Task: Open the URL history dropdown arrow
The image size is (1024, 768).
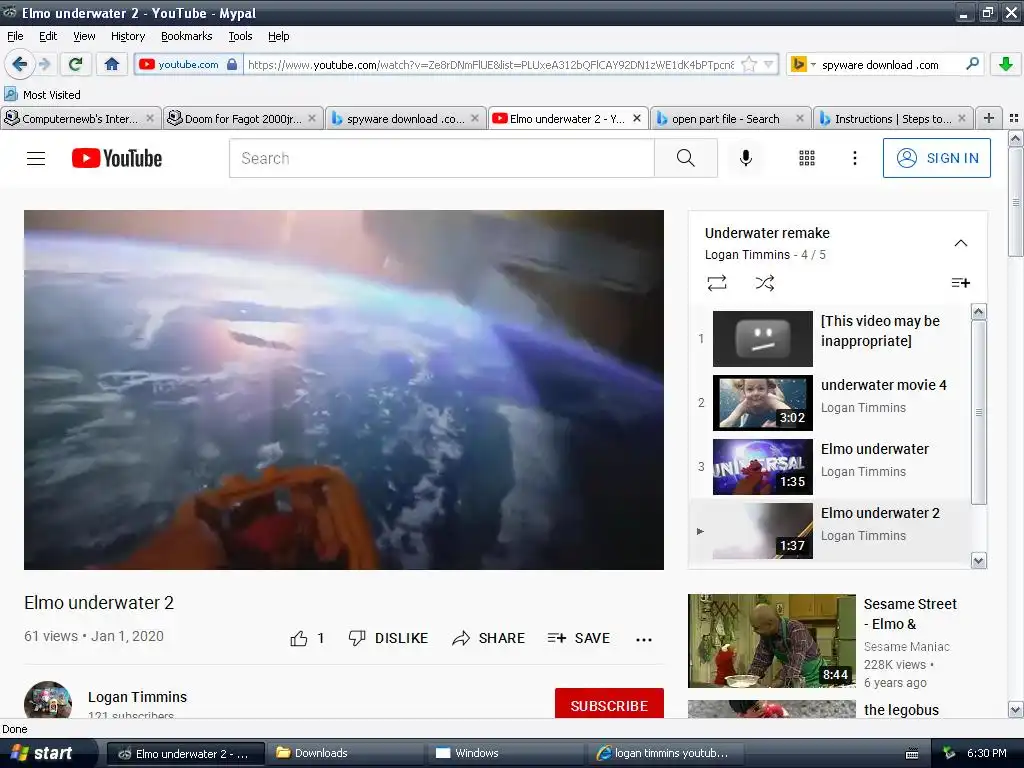Action: tap(769, 64)
